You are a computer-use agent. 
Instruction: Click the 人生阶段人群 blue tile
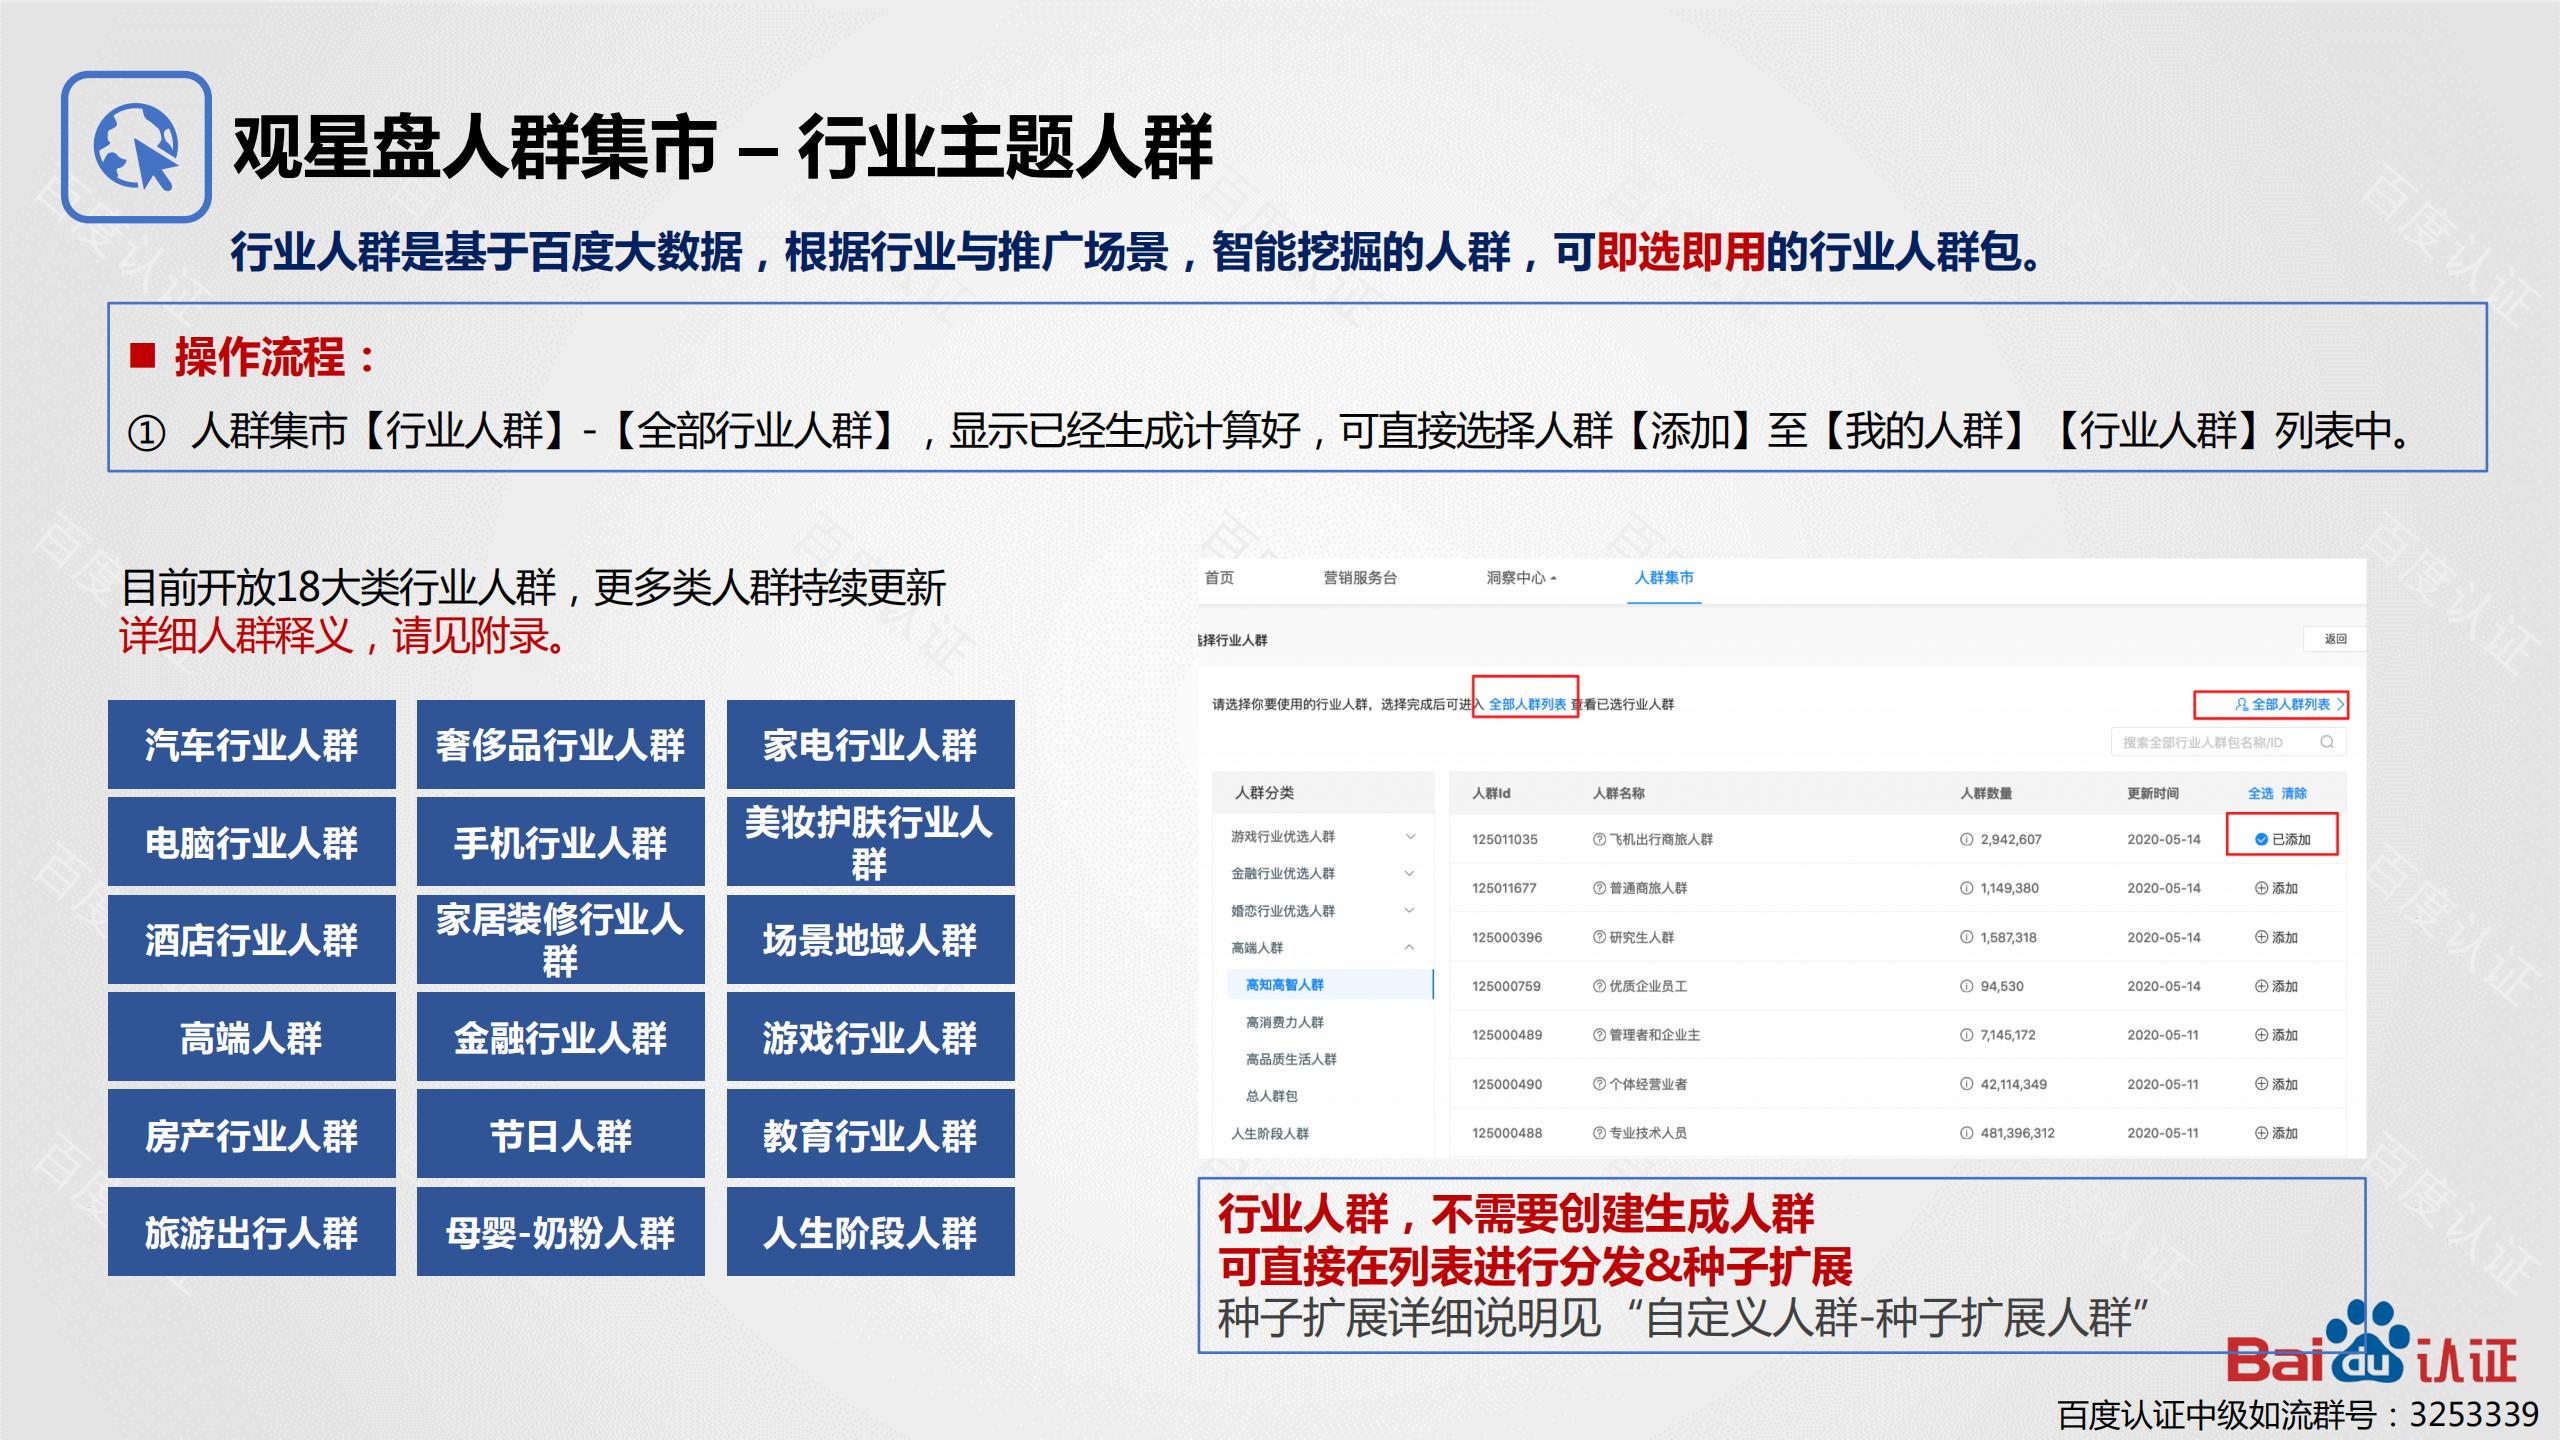[871, 1232]
